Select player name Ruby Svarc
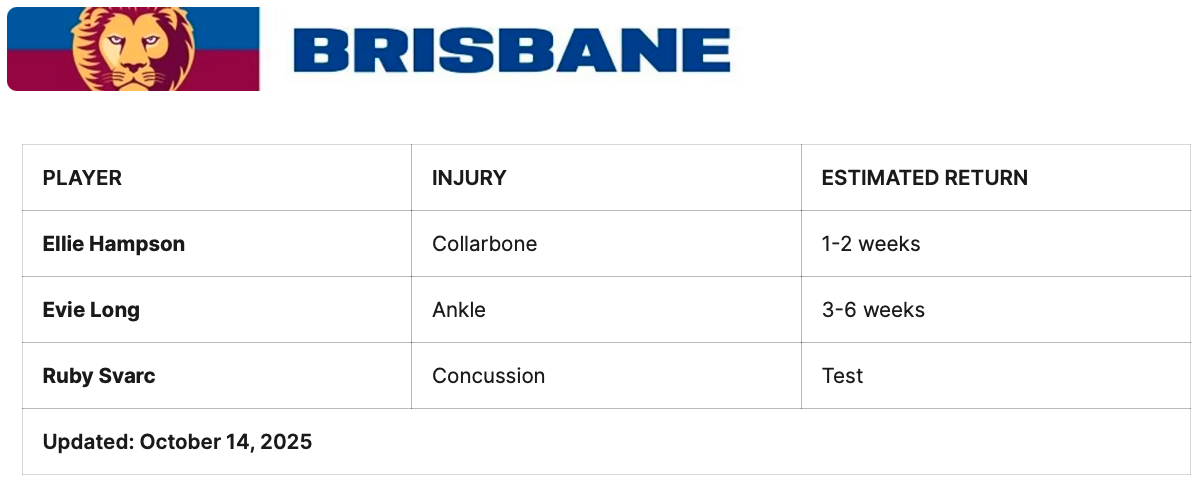Viewport: 1202px width, 487px height. point(99,376)
